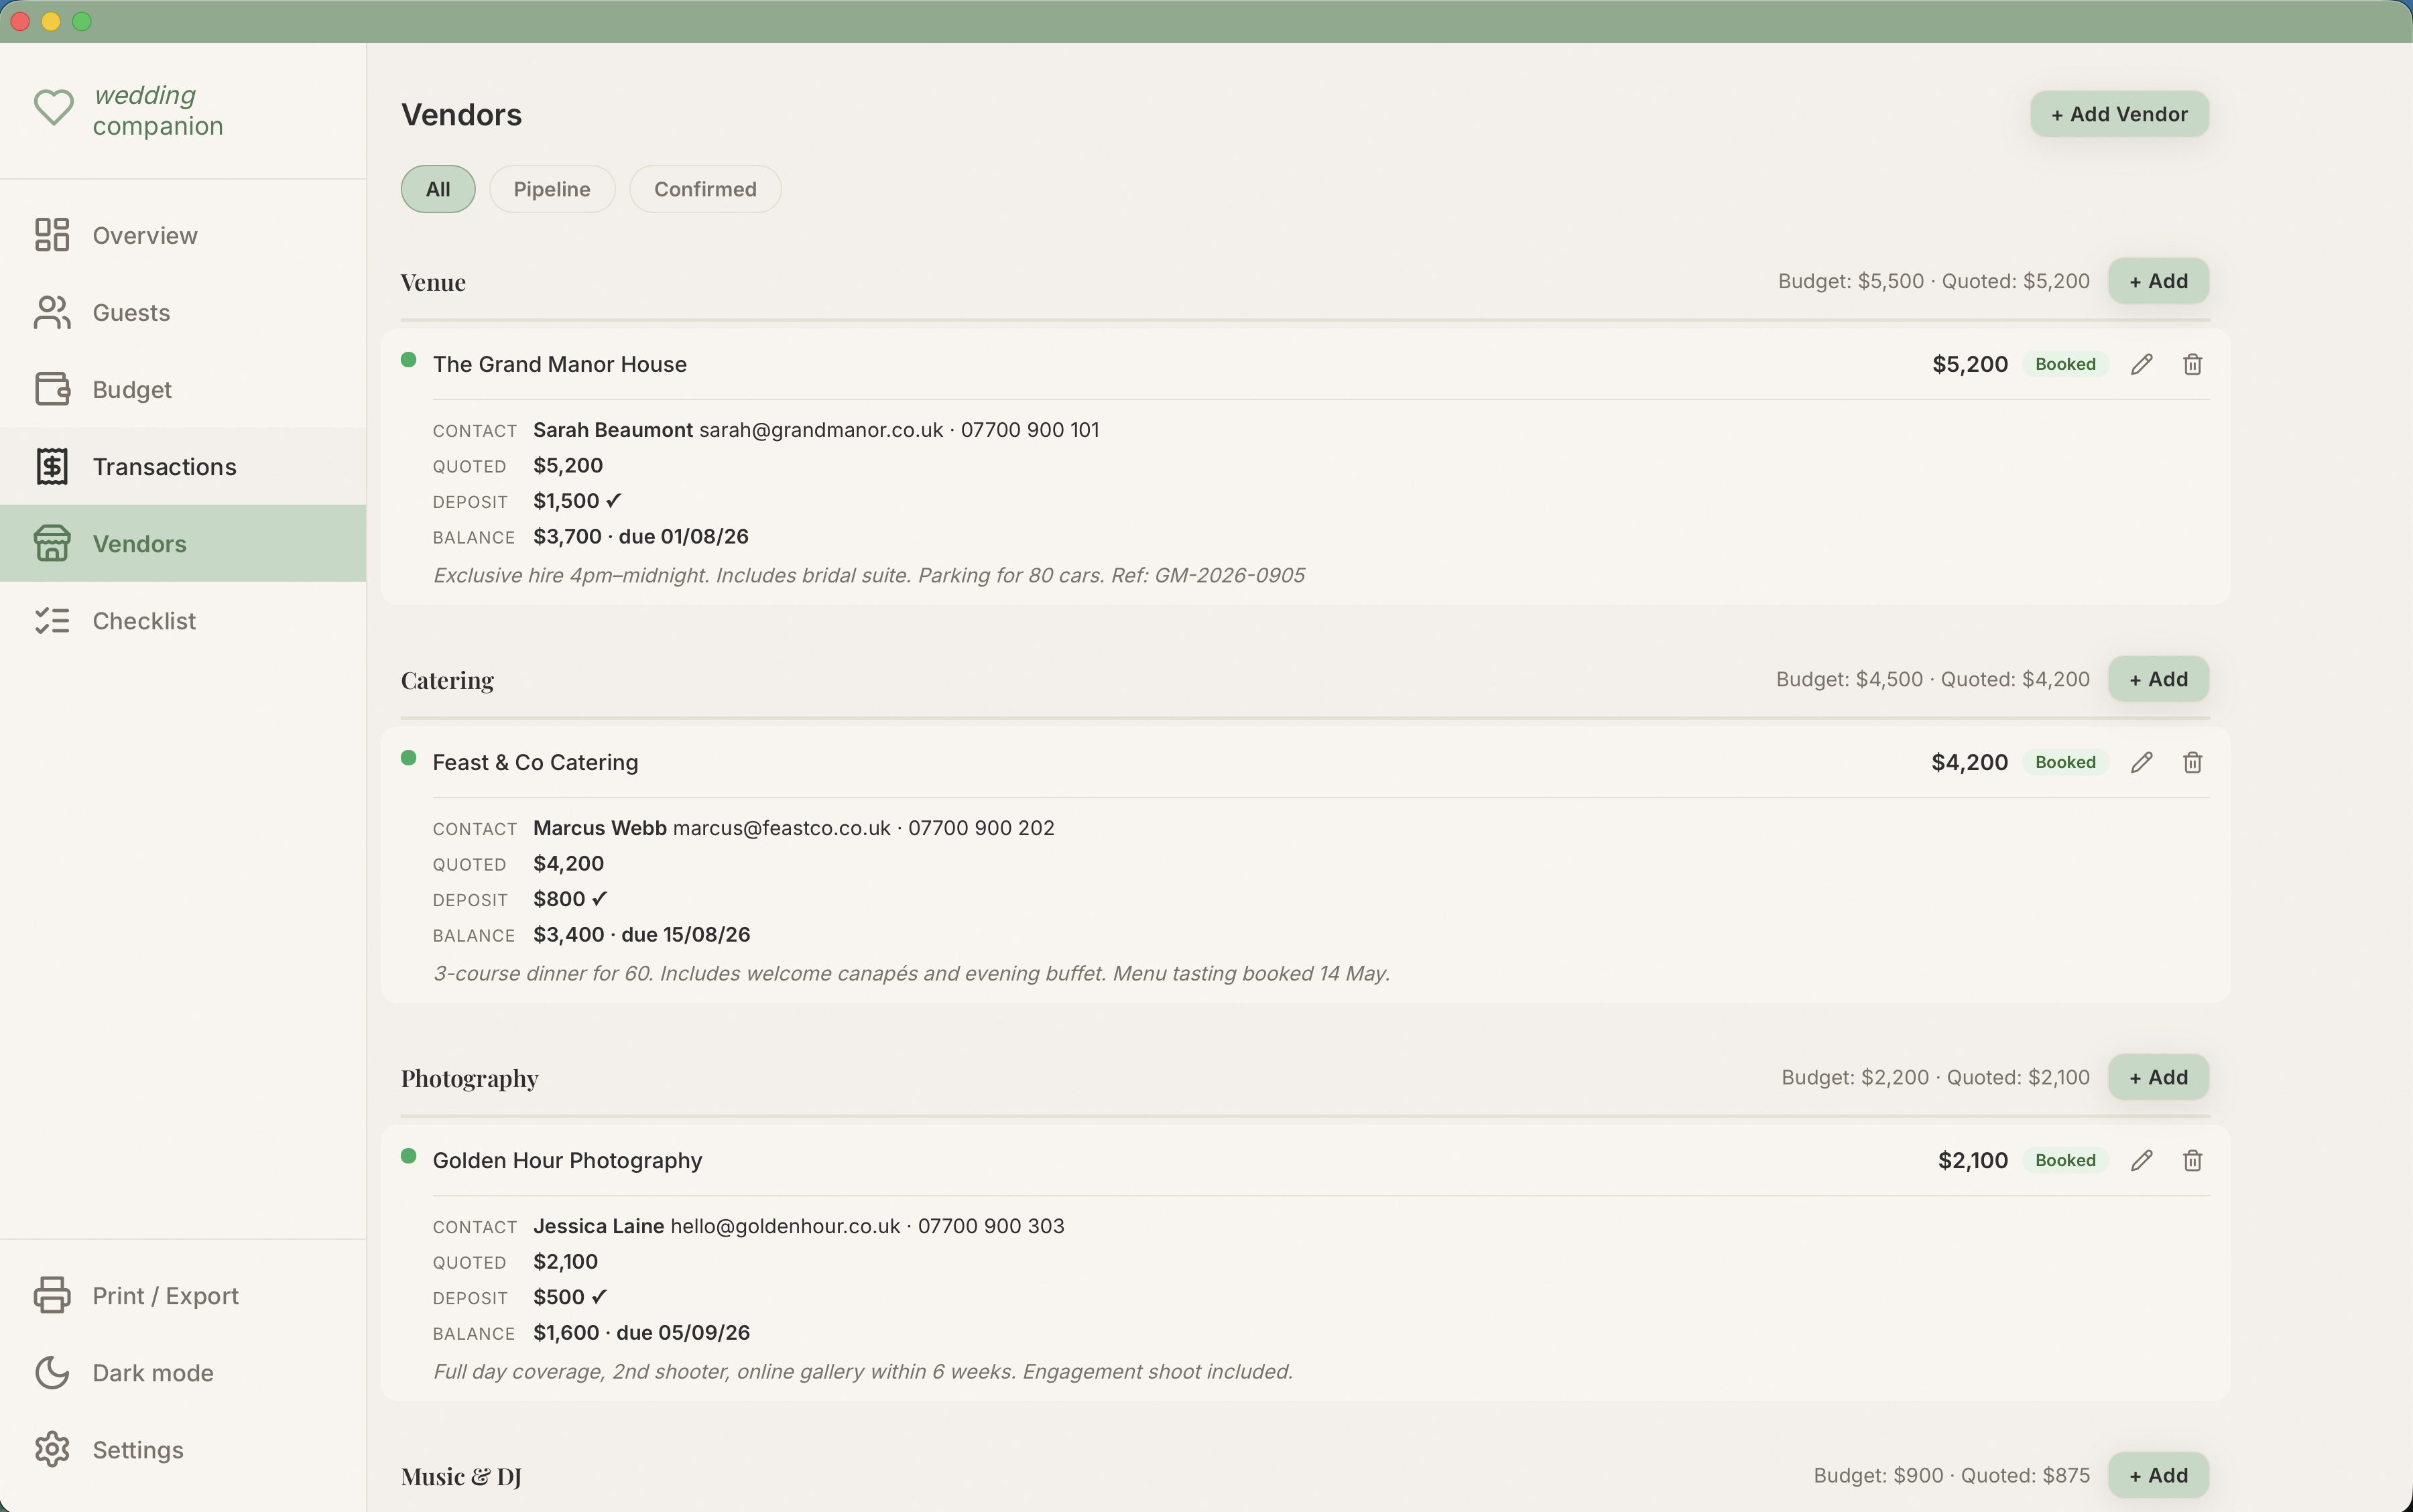
Task: Open Settings via the gear icon
Action: tap(53, 1449)
